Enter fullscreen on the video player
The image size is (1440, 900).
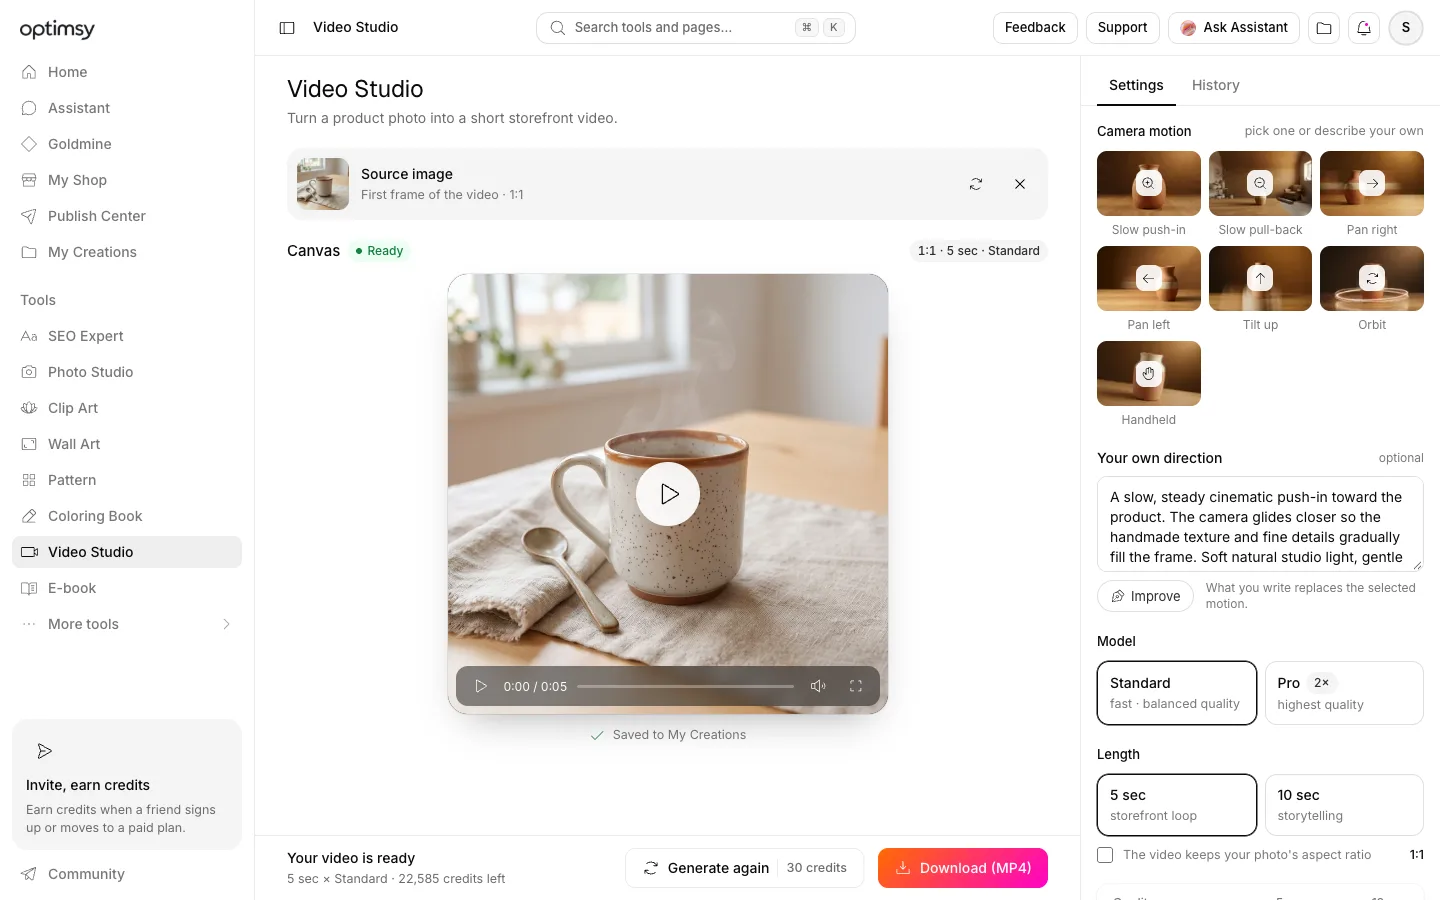(856, 686)
